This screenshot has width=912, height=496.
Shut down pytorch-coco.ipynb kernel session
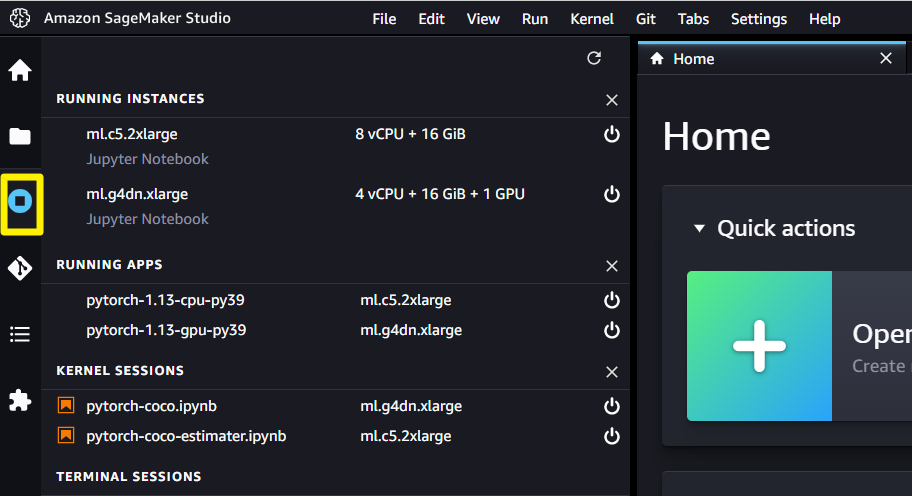coord(612,406)
